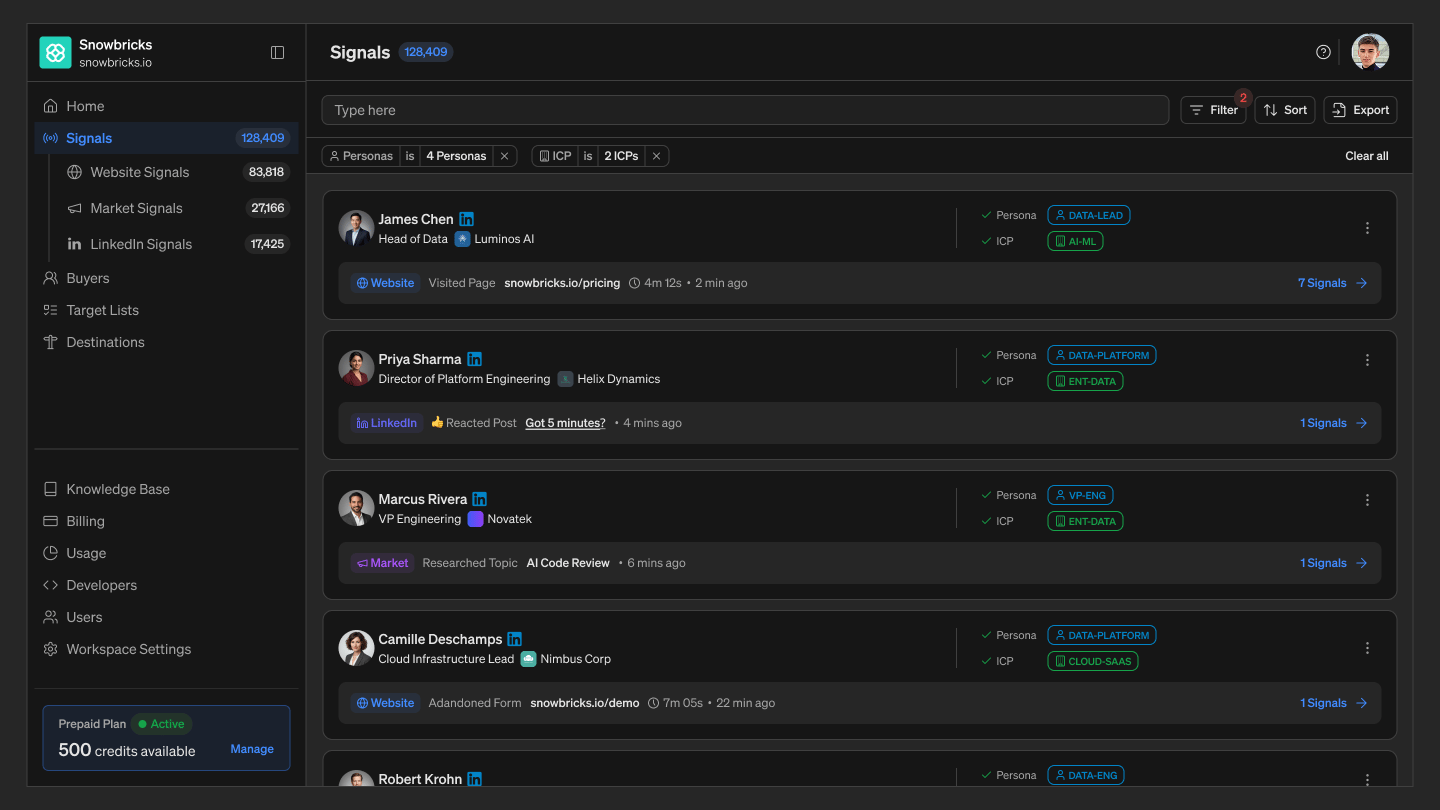Open the three-dot menu for James Chen
Image resolution: width=1440 pixels, height=810 pixels.
(x=1367, y=228)
